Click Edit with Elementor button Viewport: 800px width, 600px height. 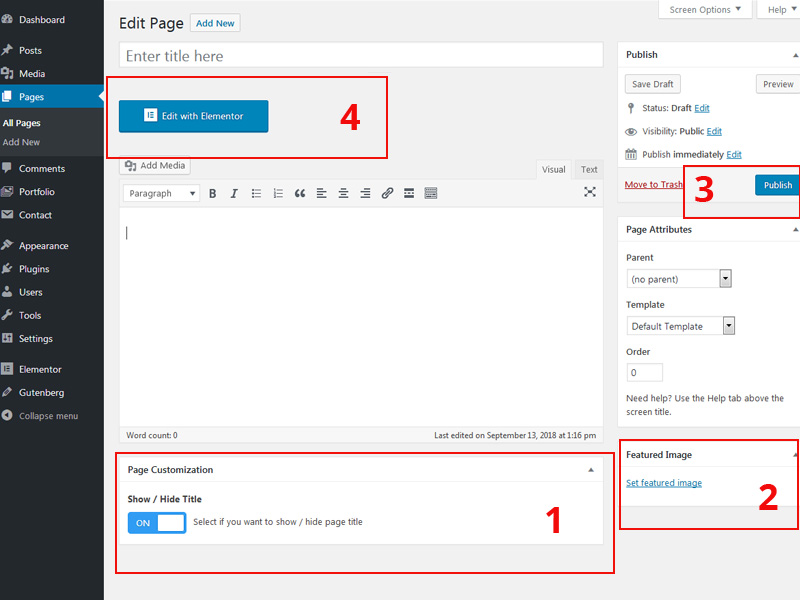[x=194, y=116]
